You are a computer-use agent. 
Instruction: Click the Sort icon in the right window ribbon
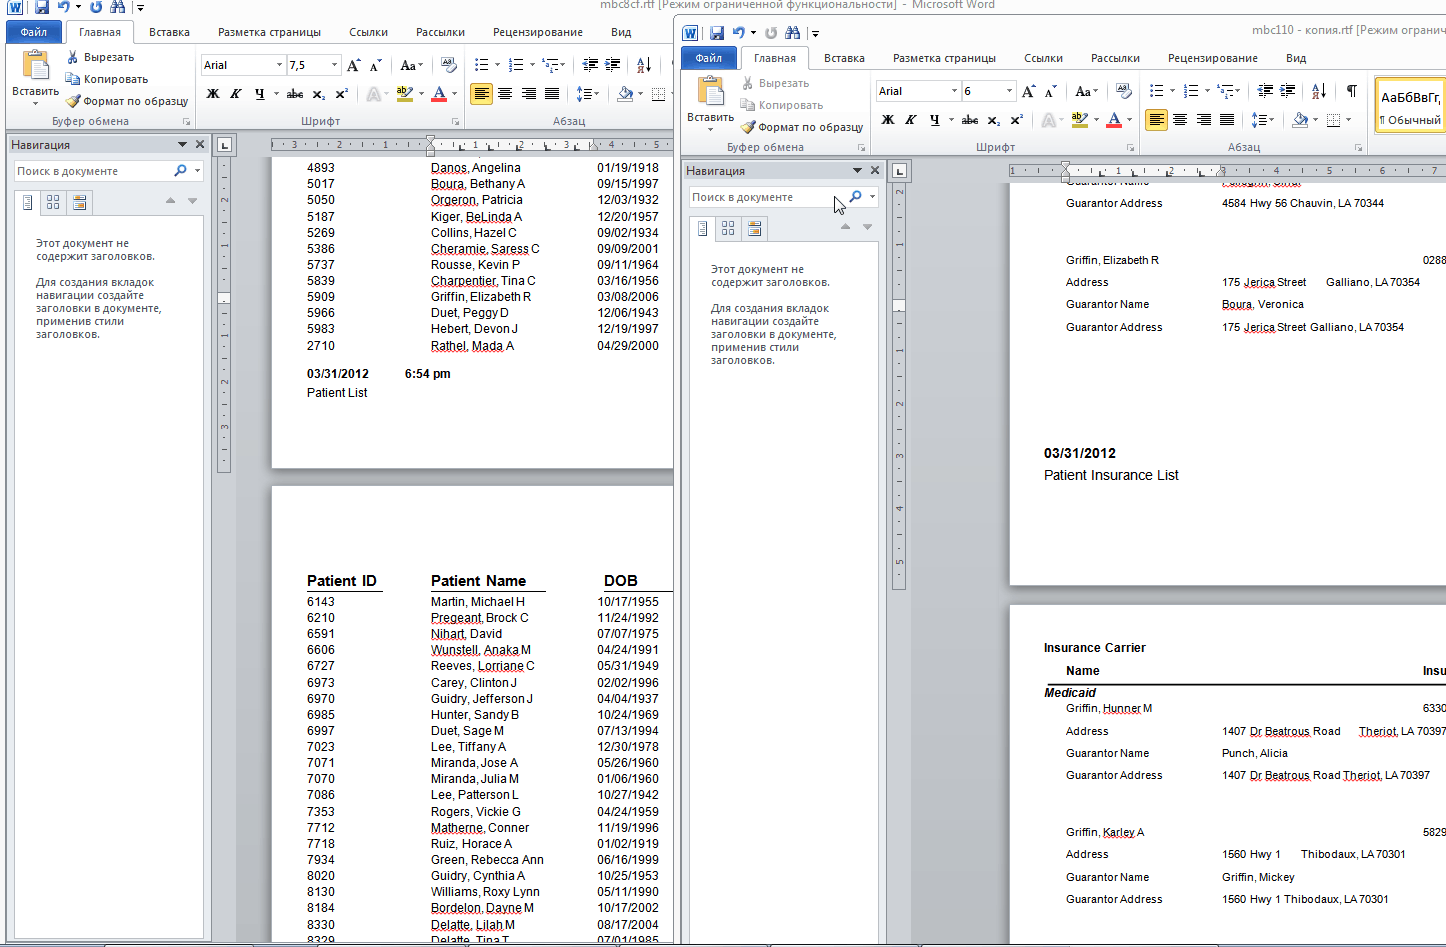click(x=1319, y=91)
